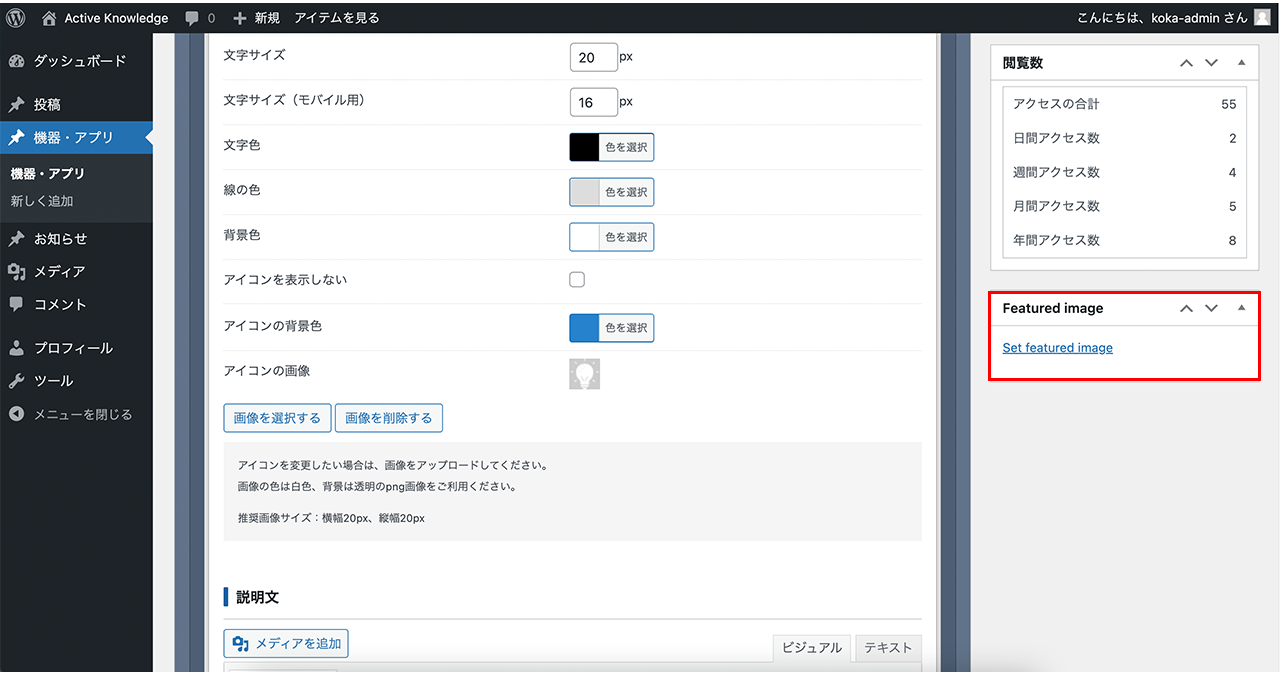Click the 推奨画像サイズ note text

tap(331, 518)
